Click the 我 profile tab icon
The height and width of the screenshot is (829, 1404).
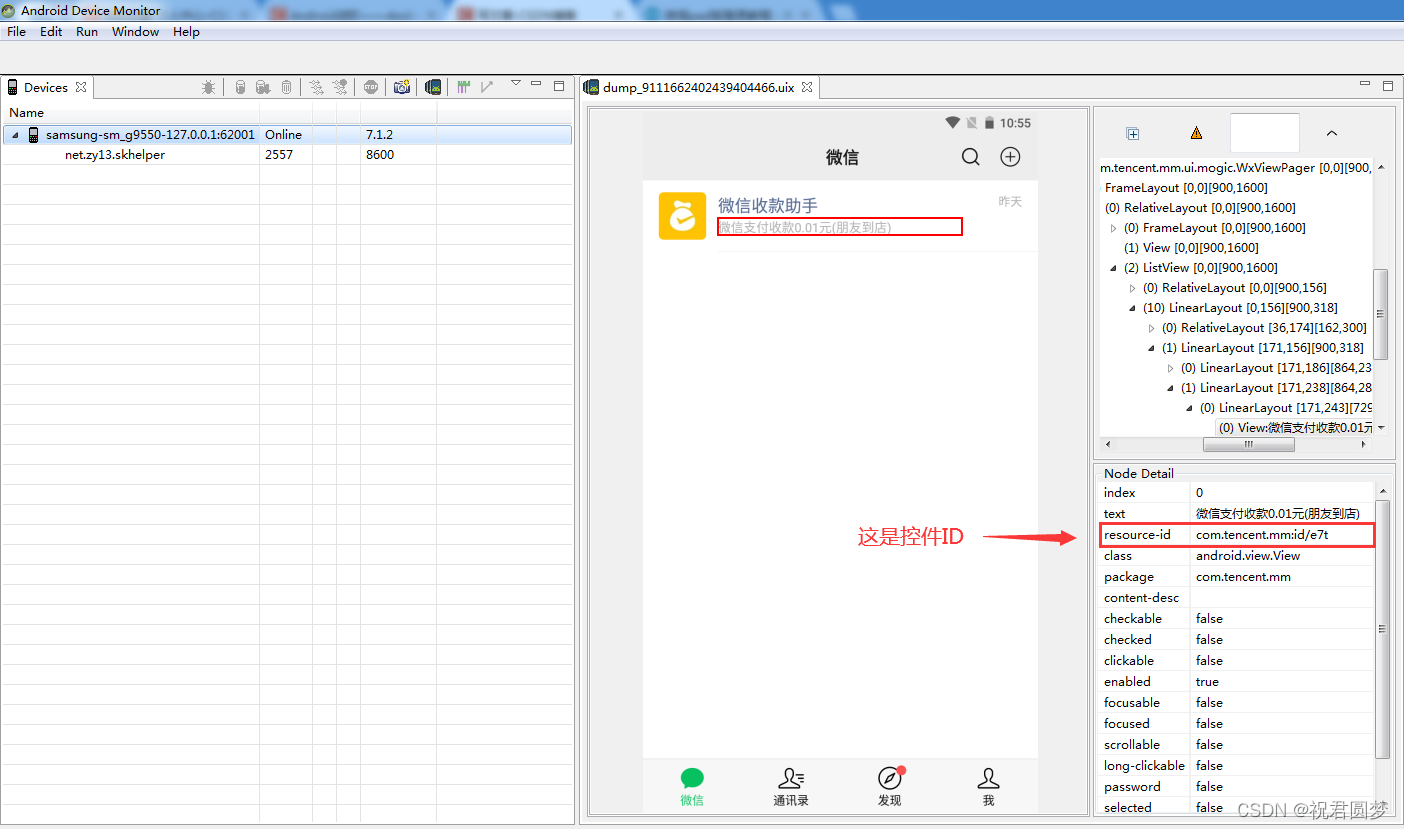988,778
